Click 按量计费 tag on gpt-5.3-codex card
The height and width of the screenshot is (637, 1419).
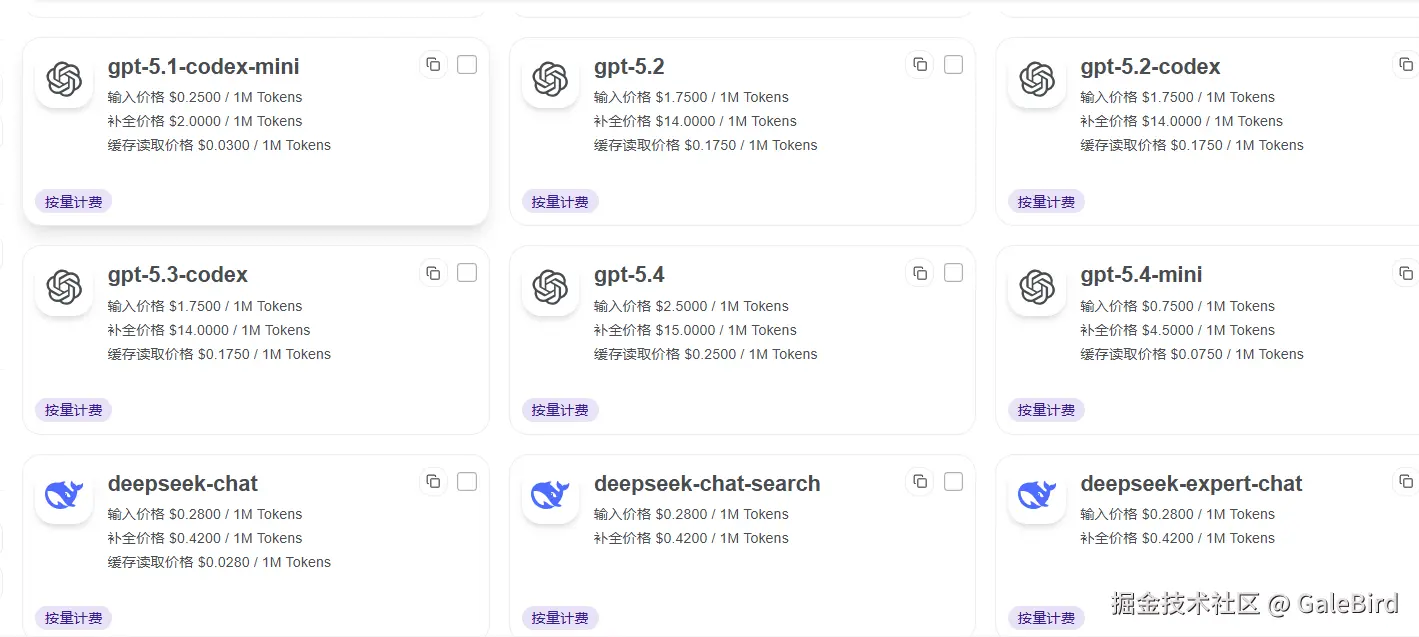click(x=73, y=410)
